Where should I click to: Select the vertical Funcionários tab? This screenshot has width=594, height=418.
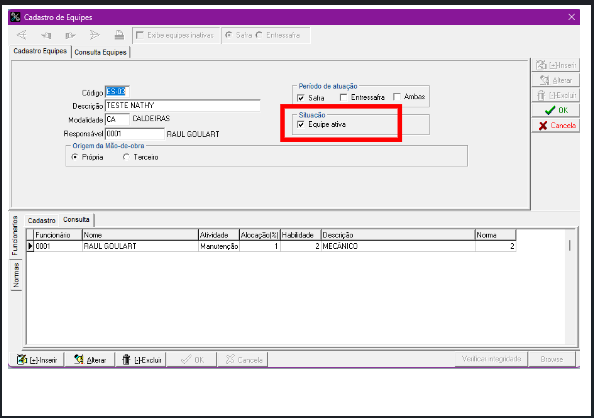click(15, 235)
